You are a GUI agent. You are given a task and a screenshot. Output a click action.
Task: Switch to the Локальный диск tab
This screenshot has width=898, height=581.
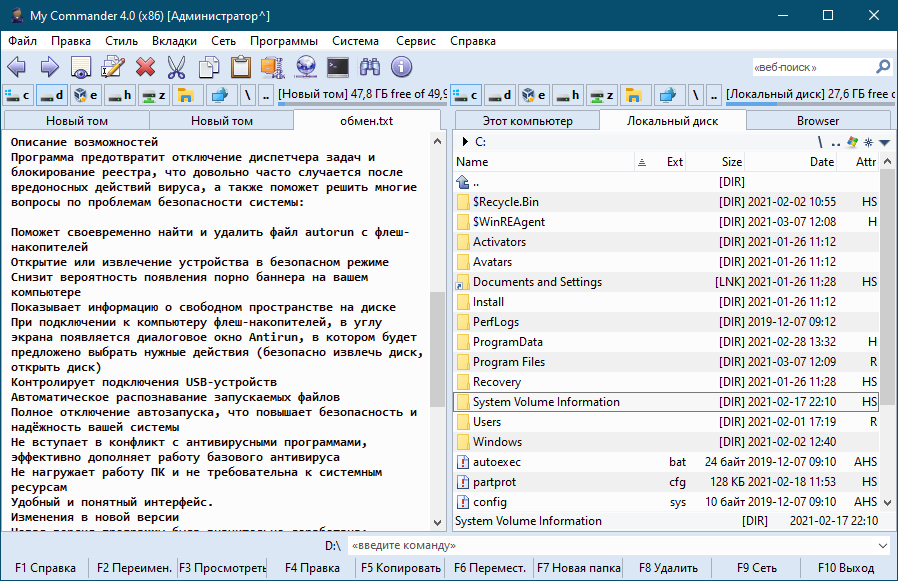672,121
